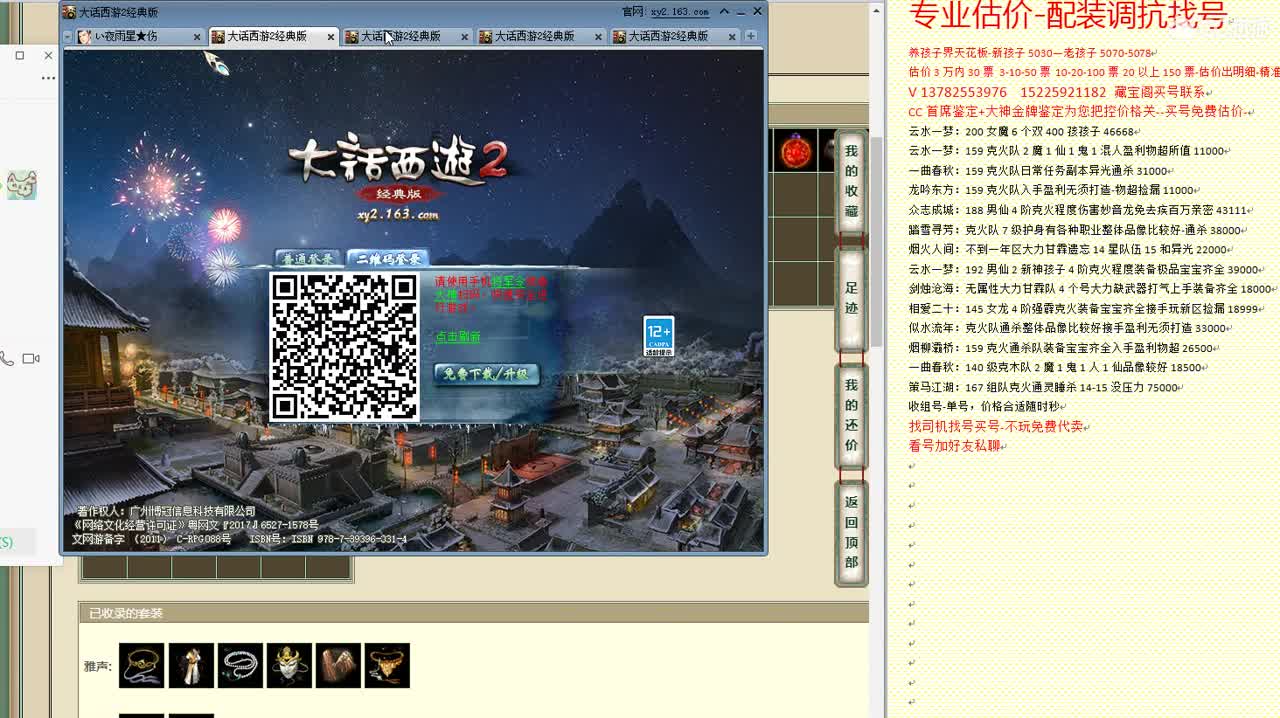1280x718 pixels.
Task: Open the official site link xy2.163.com
Action: pos(679,12)
